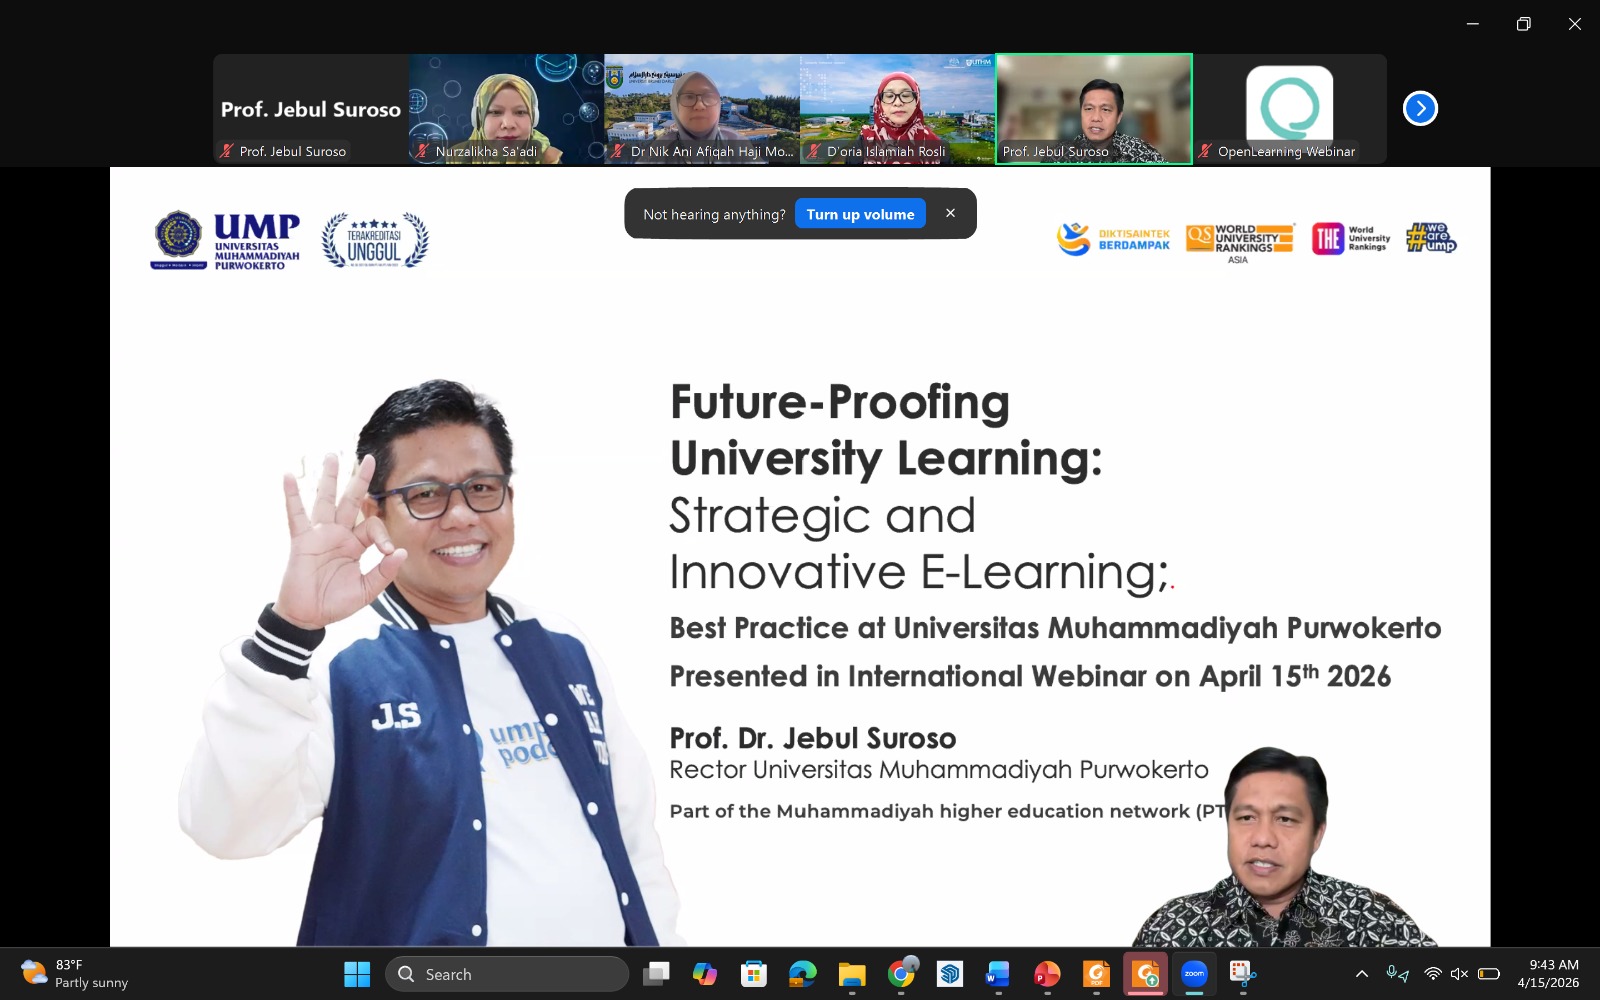The height and width of the screenshot is (1000, 1600).
Task: Open PowerPoint from the taskbar
Action: pyautogui.click(x=1047, y=973)
